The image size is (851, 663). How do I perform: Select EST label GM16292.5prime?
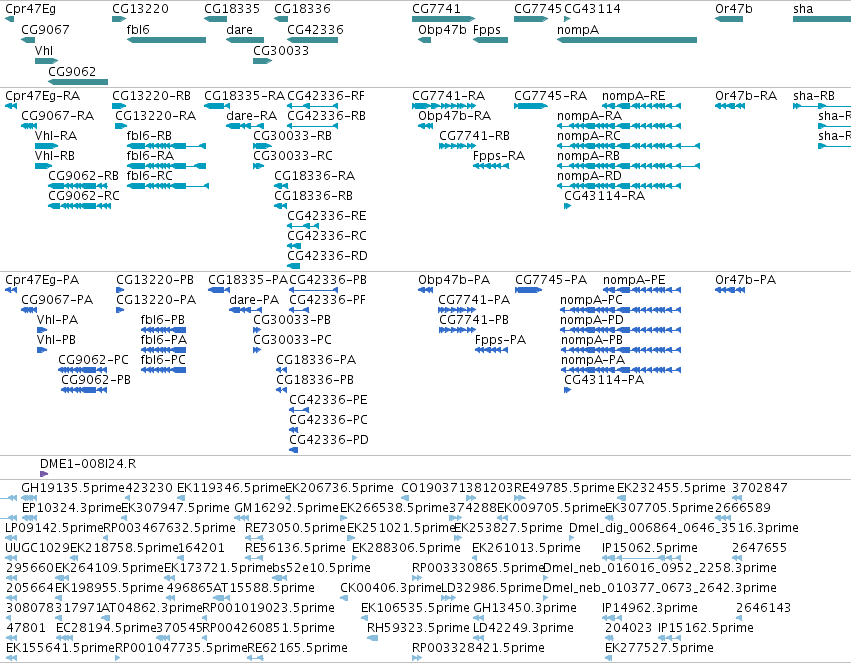[x=286, y=508]
